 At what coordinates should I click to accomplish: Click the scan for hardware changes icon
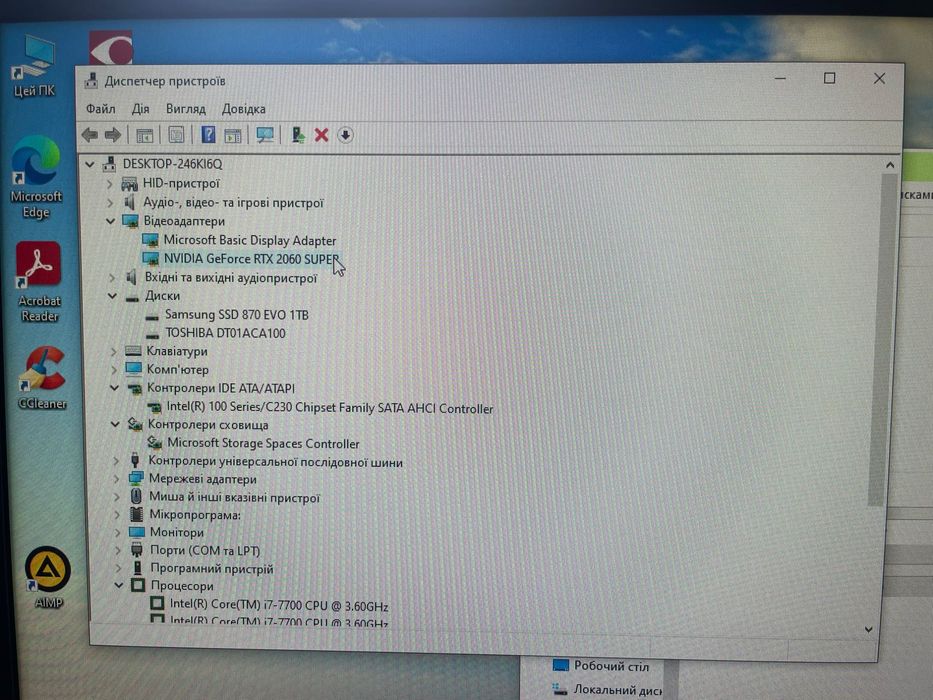click(265, 135)
